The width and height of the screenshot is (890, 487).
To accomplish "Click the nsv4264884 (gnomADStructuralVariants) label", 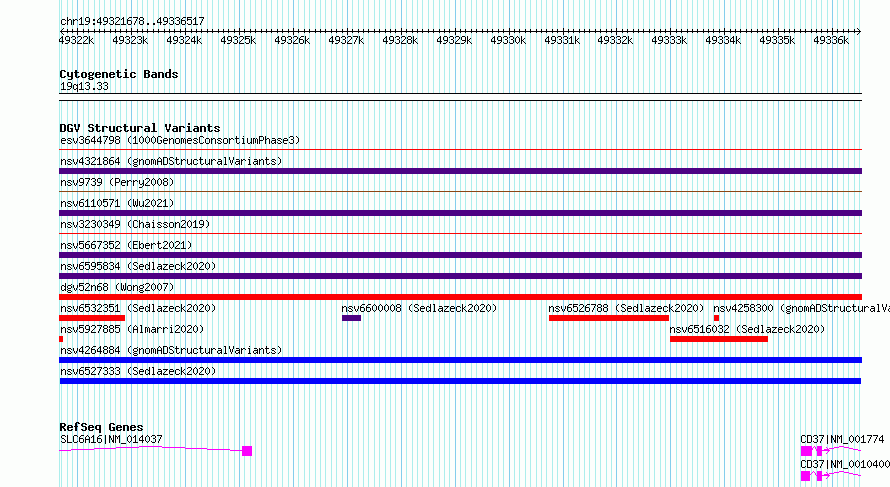I will point(171,350).
